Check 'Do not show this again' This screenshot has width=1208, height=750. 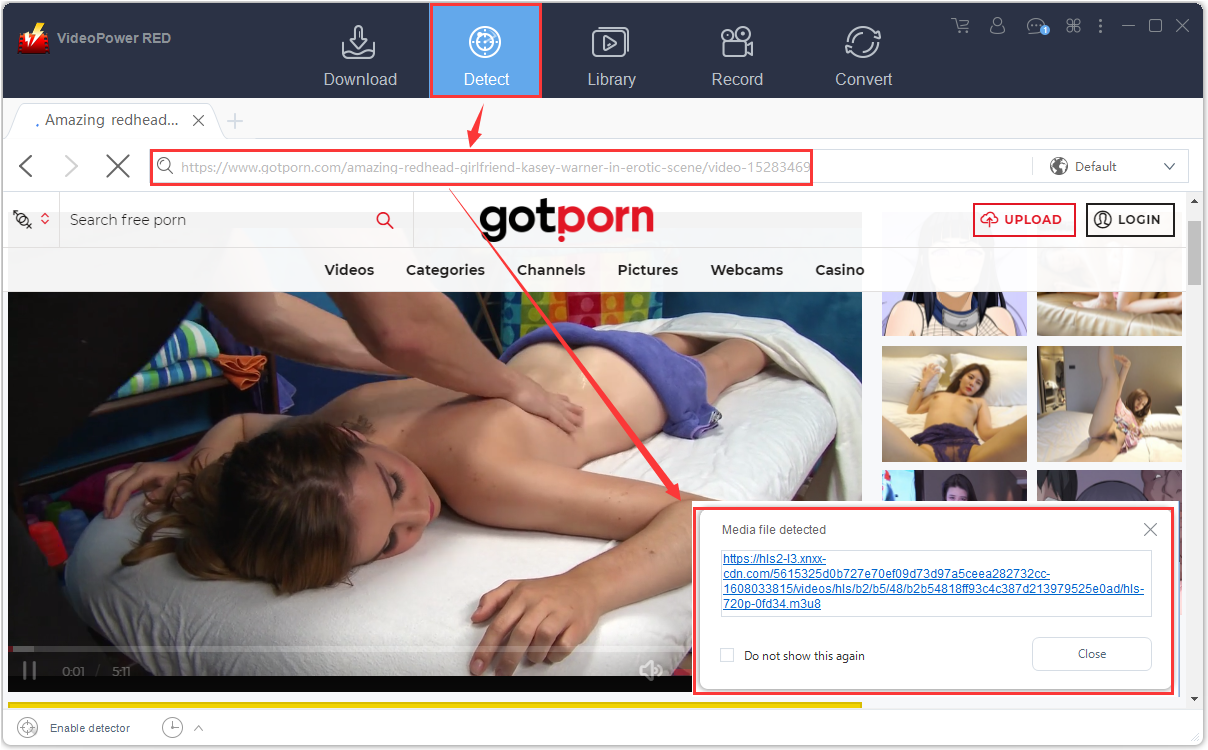[x=727, y=655]
